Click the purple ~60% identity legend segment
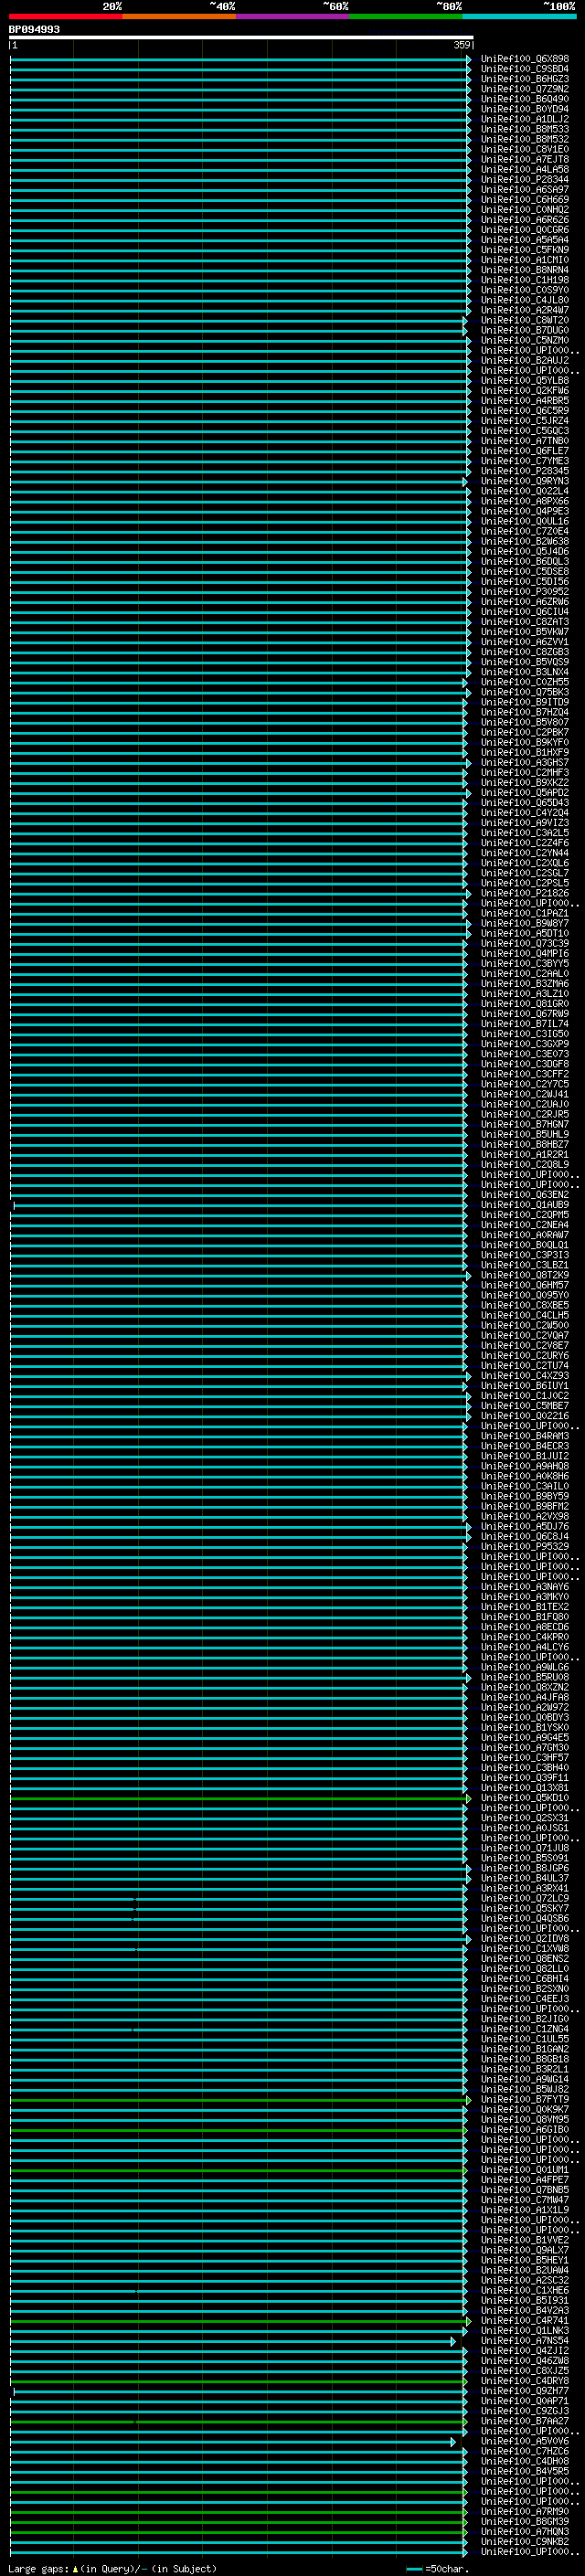 coord(293,16)
